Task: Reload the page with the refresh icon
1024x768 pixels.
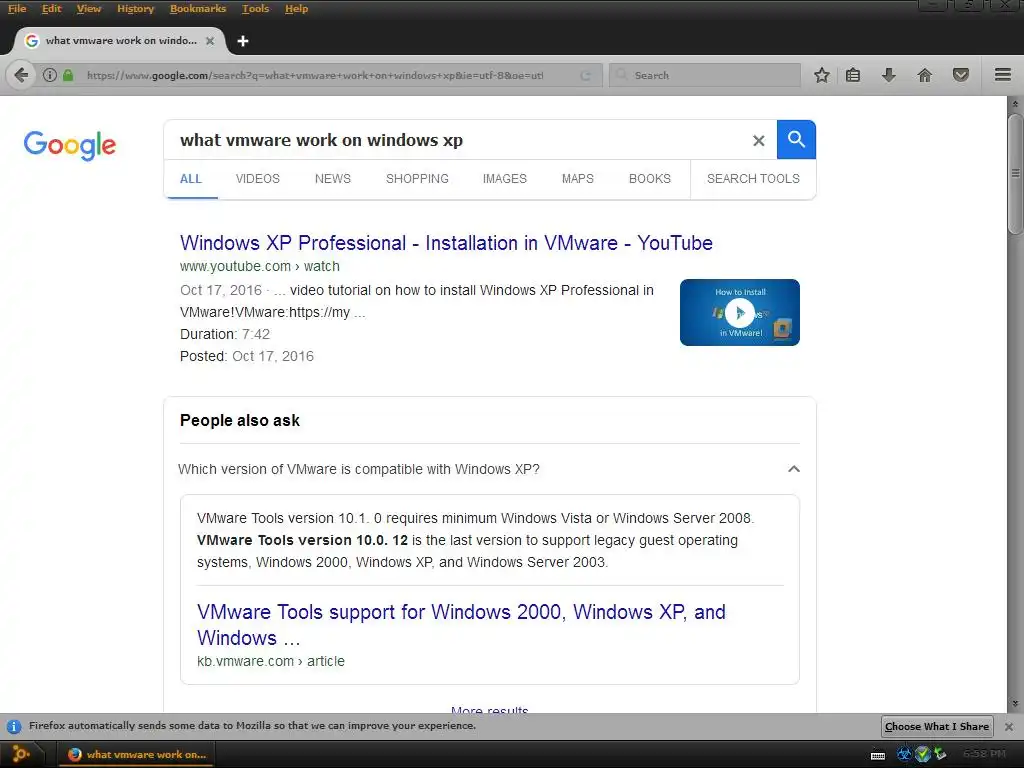Action: pyautogui.click(x=586, y=76)
